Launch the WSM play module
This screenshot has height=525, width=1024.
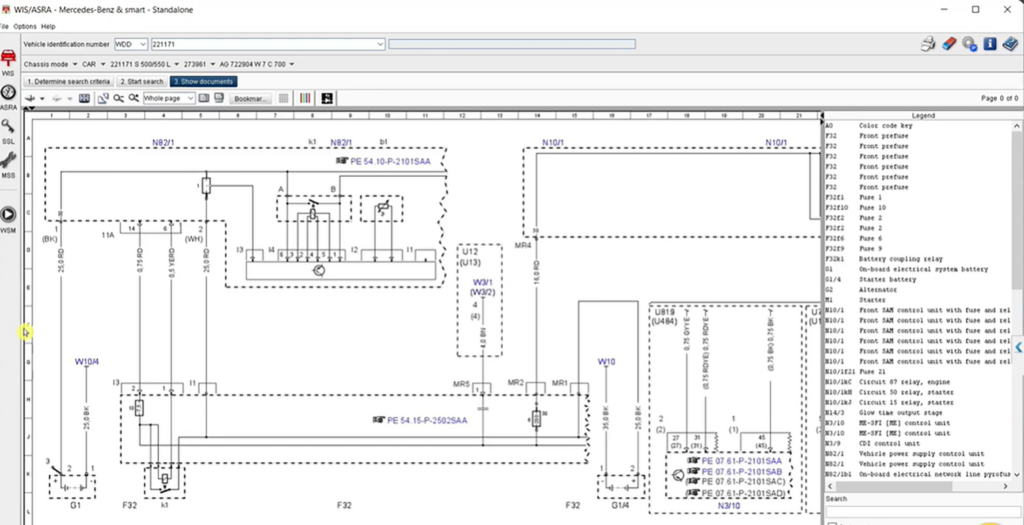[8, 219]
